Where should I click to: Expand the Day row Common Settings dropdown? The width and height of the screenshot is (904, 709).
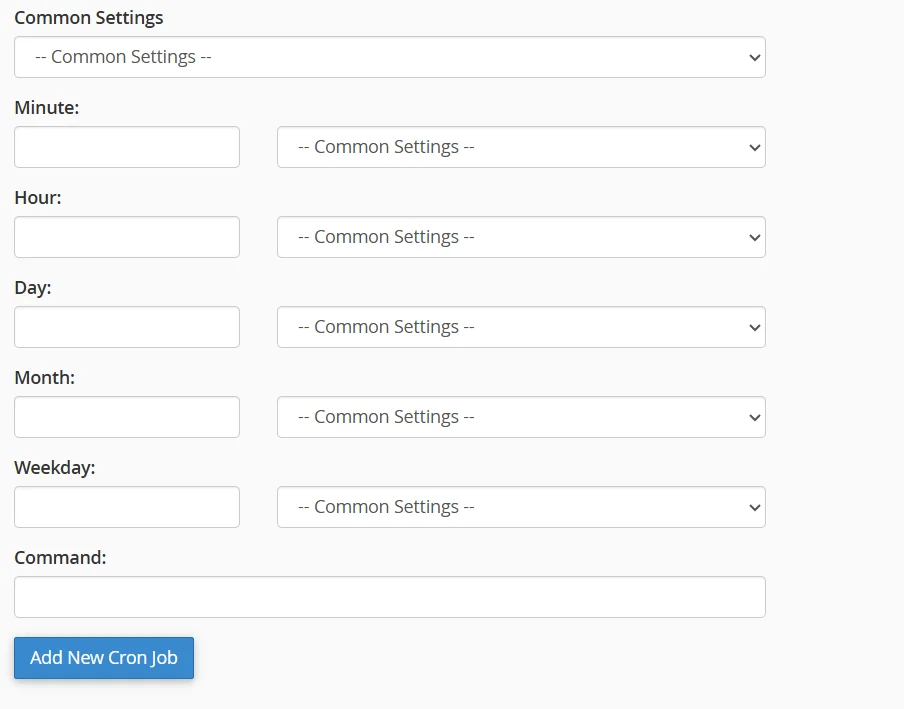(x=520, y=327)
